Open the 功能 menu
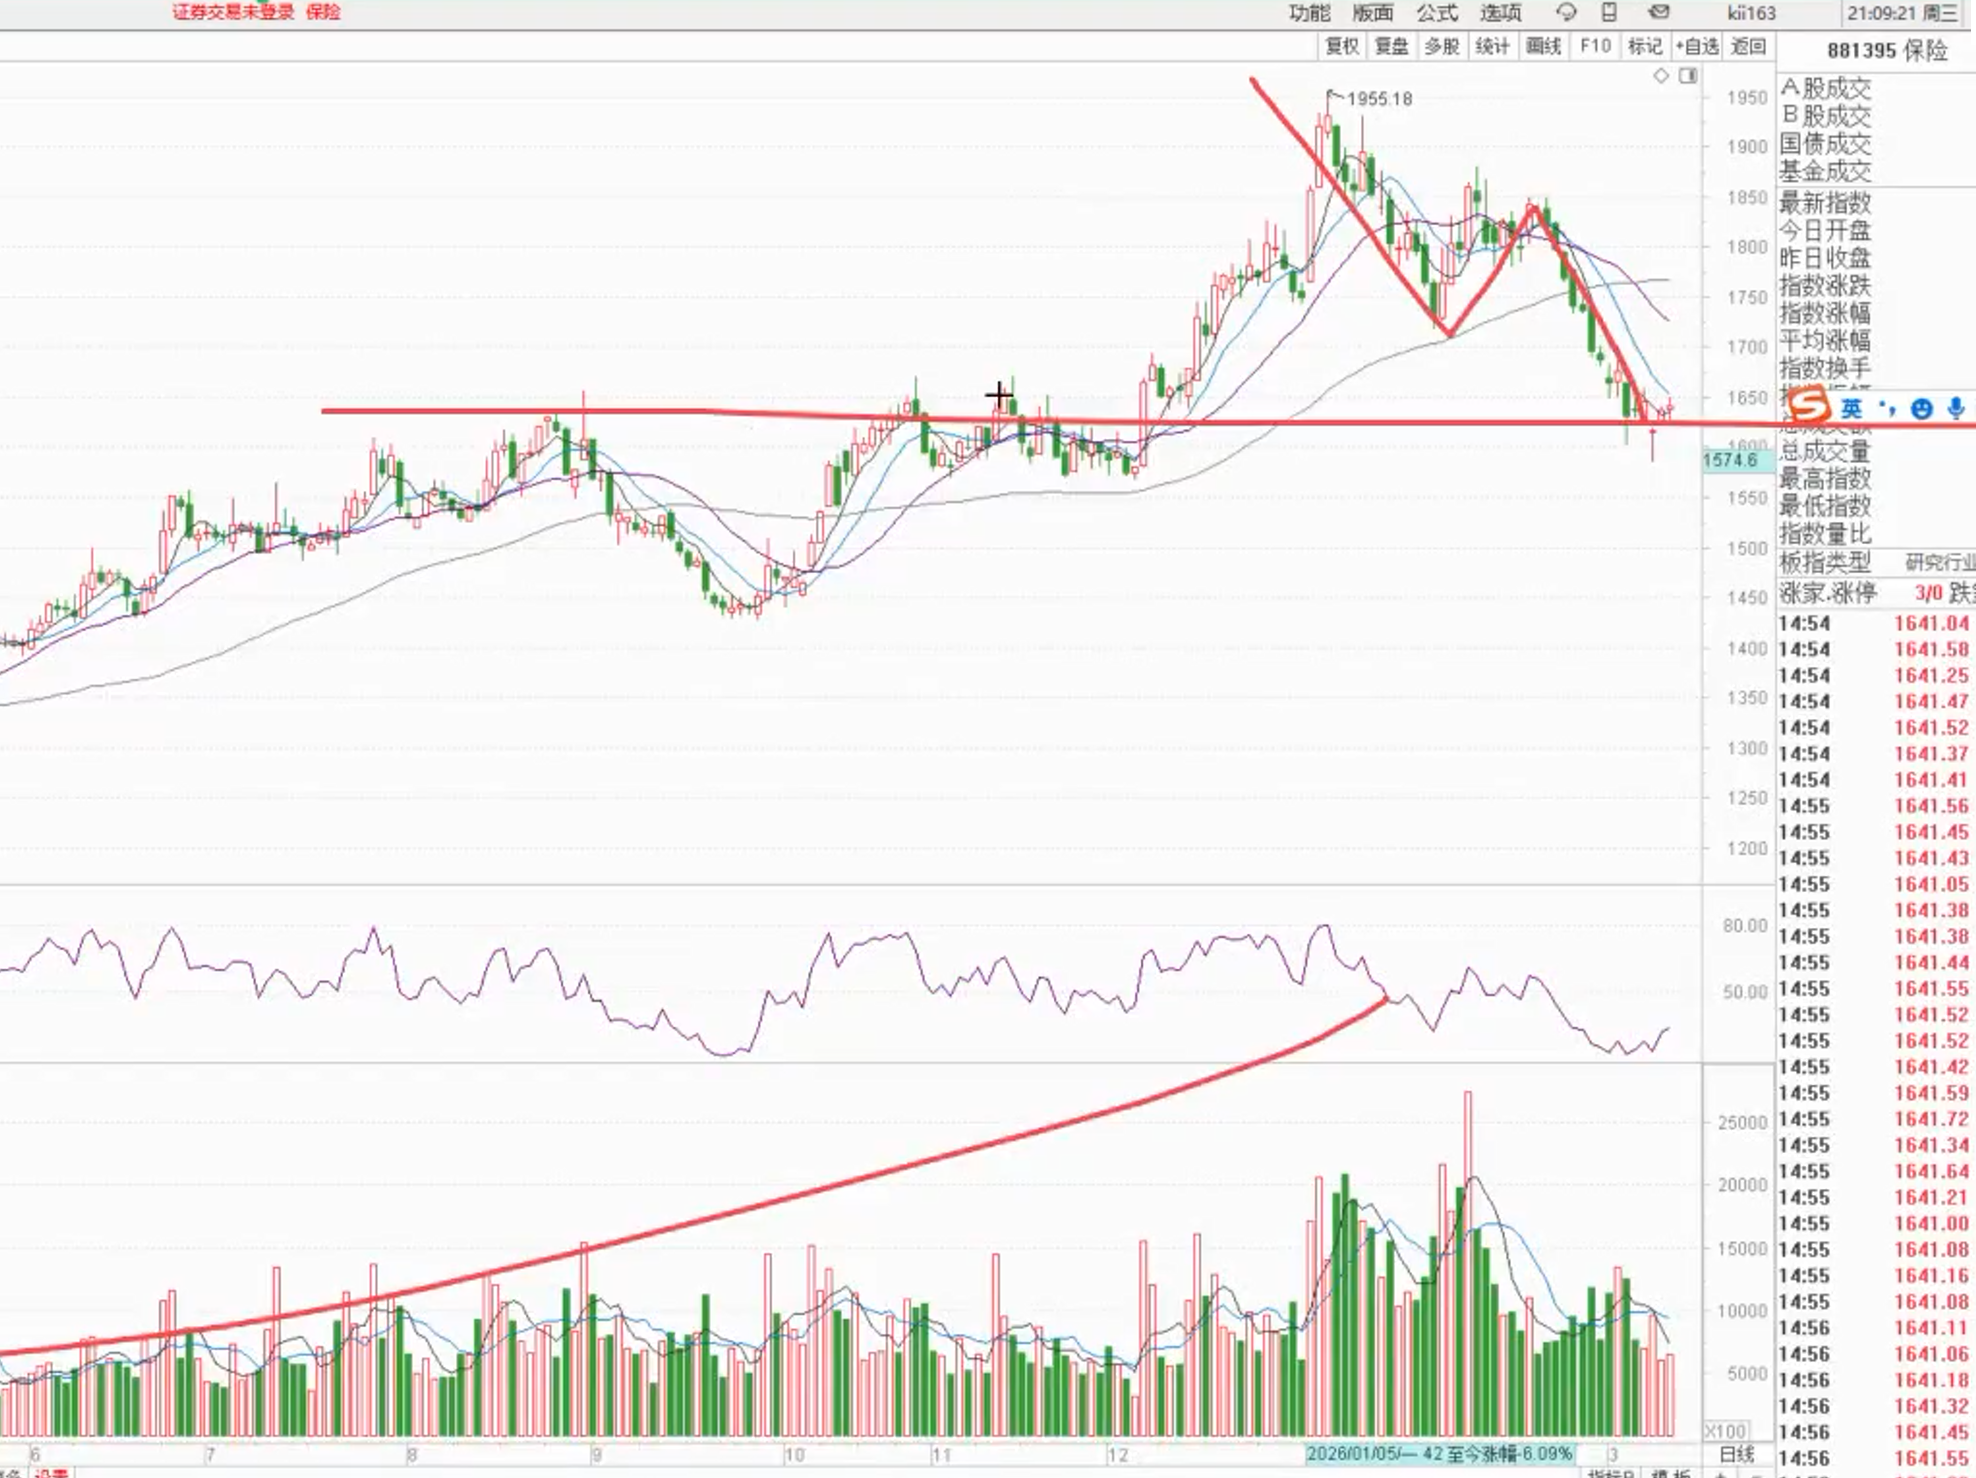 [1309, 13]
